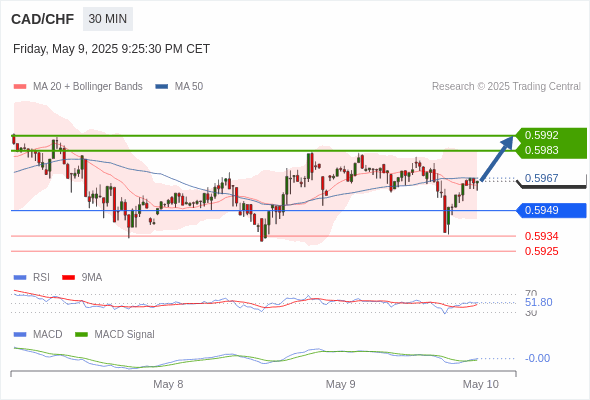Click the MACD value -0.00
The height and width of the screenshot is (400, 590).
(537, 358)
